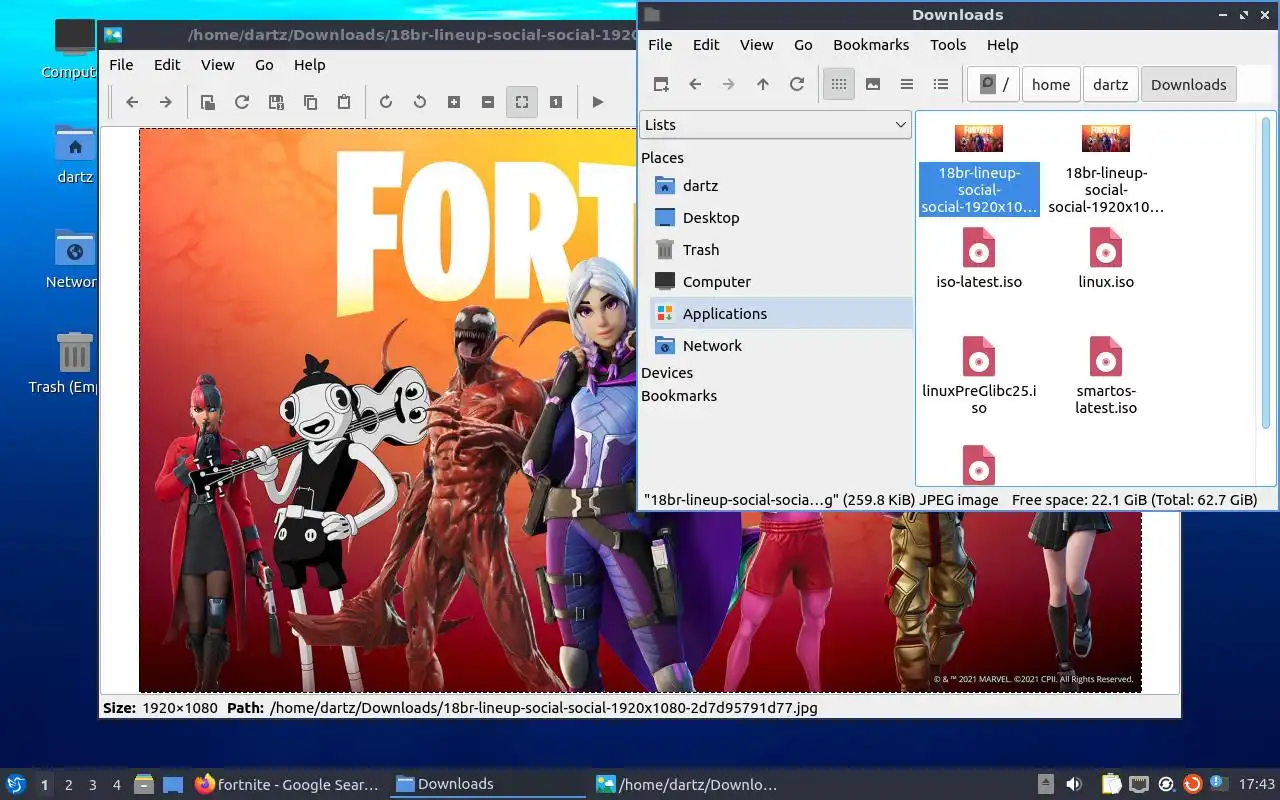Open Edit menu in image viewer
1280x800 pixels.
click(x=167, y=65)
